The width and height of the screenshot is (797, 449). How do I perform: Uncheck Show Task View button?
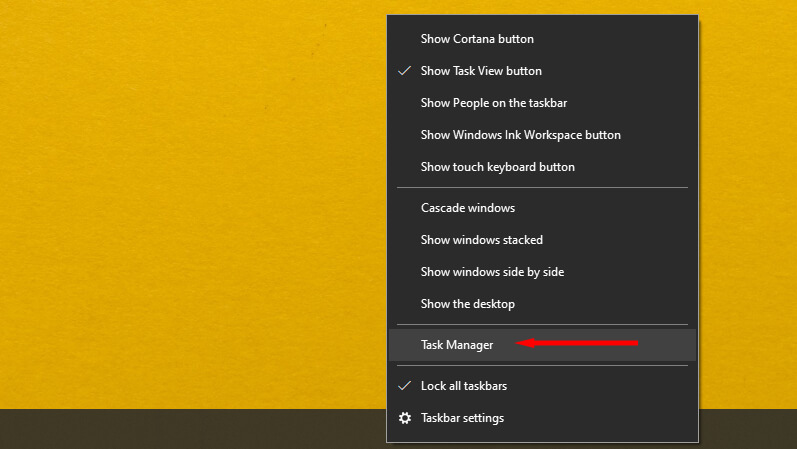[x=481, y=71]
